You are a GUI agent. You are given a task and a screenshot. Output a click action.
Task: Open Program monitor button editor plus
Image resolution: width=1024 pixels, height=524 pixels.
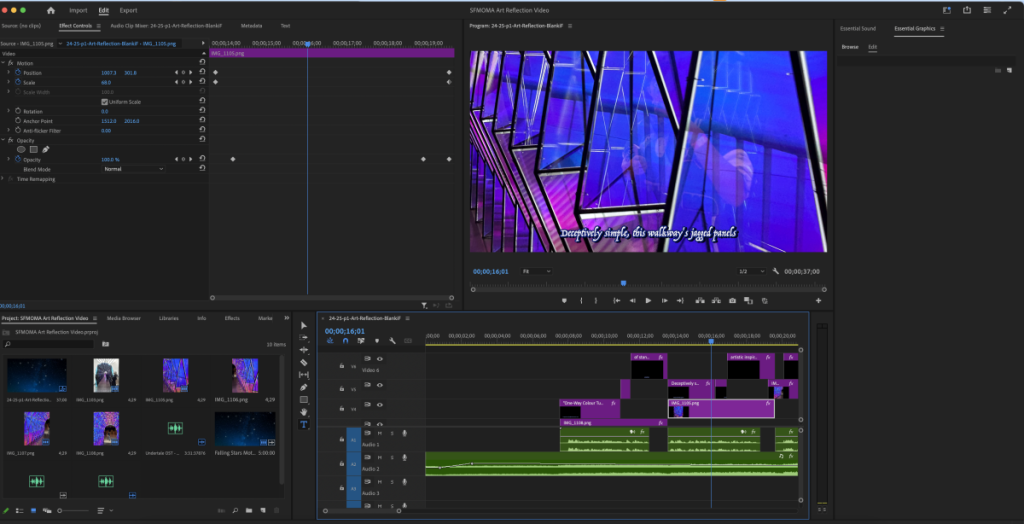click(818, 301)
